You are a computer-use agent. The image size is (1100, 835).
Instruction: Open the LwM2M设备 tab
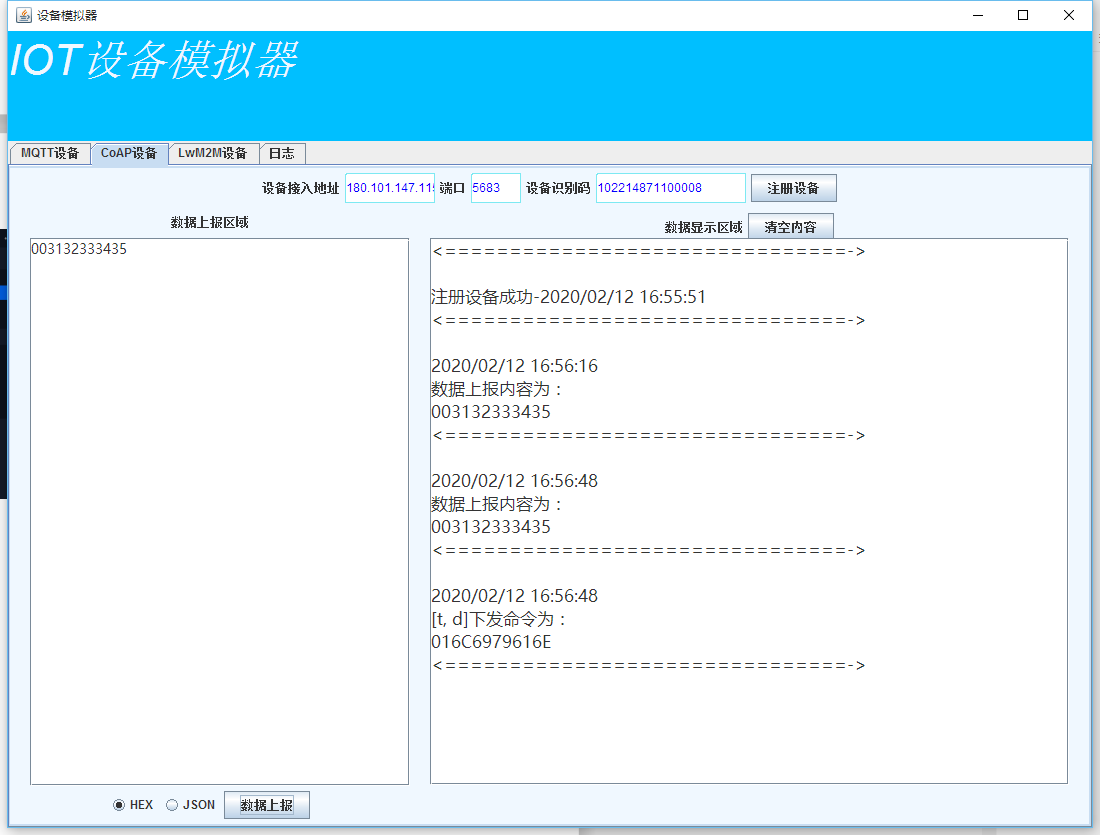pos(213,154)
